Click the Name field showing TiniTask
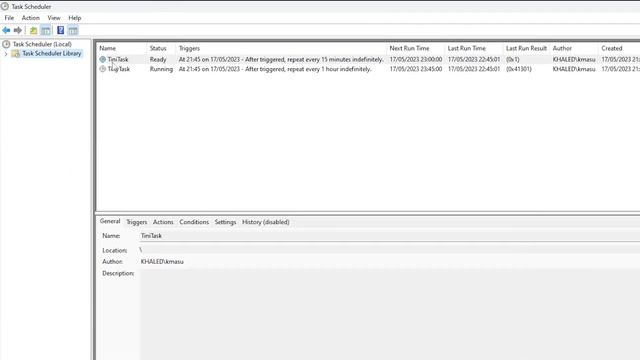The image size is (640, 360). (x=390, y=236)
